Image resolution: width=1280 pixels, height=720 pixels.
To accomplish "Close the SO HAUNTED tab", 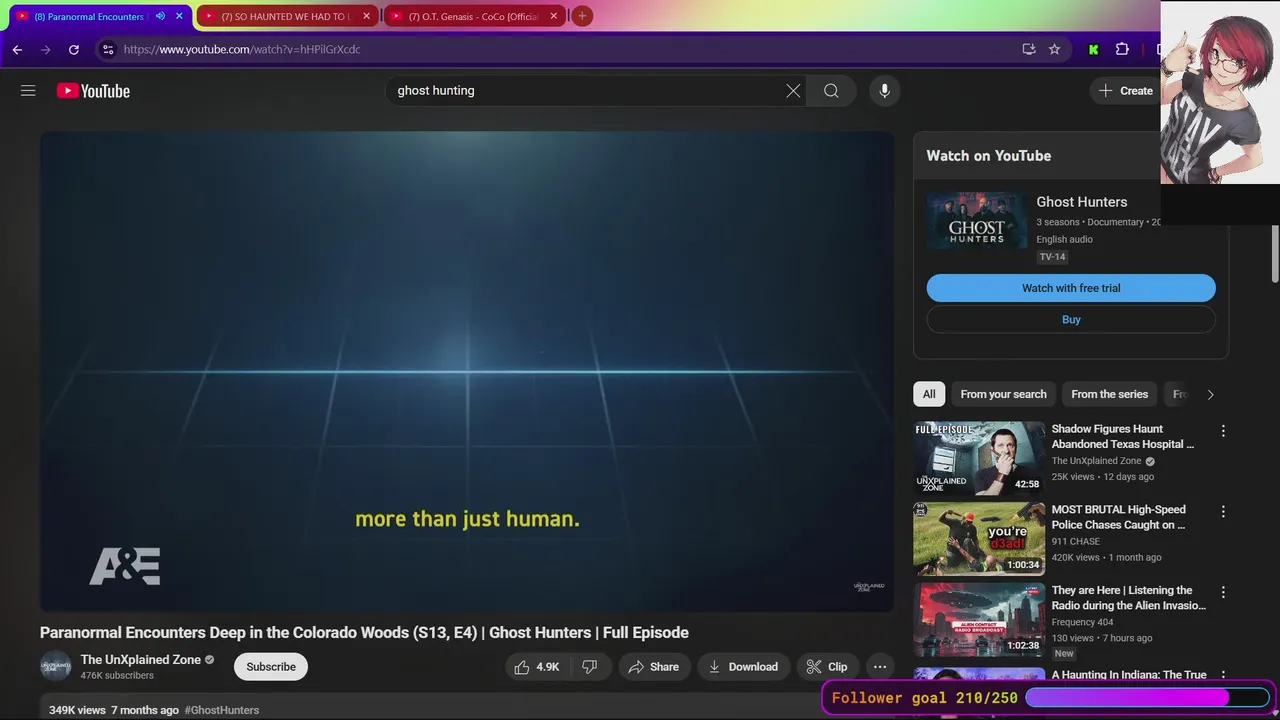I will click(x=366, y=16).
